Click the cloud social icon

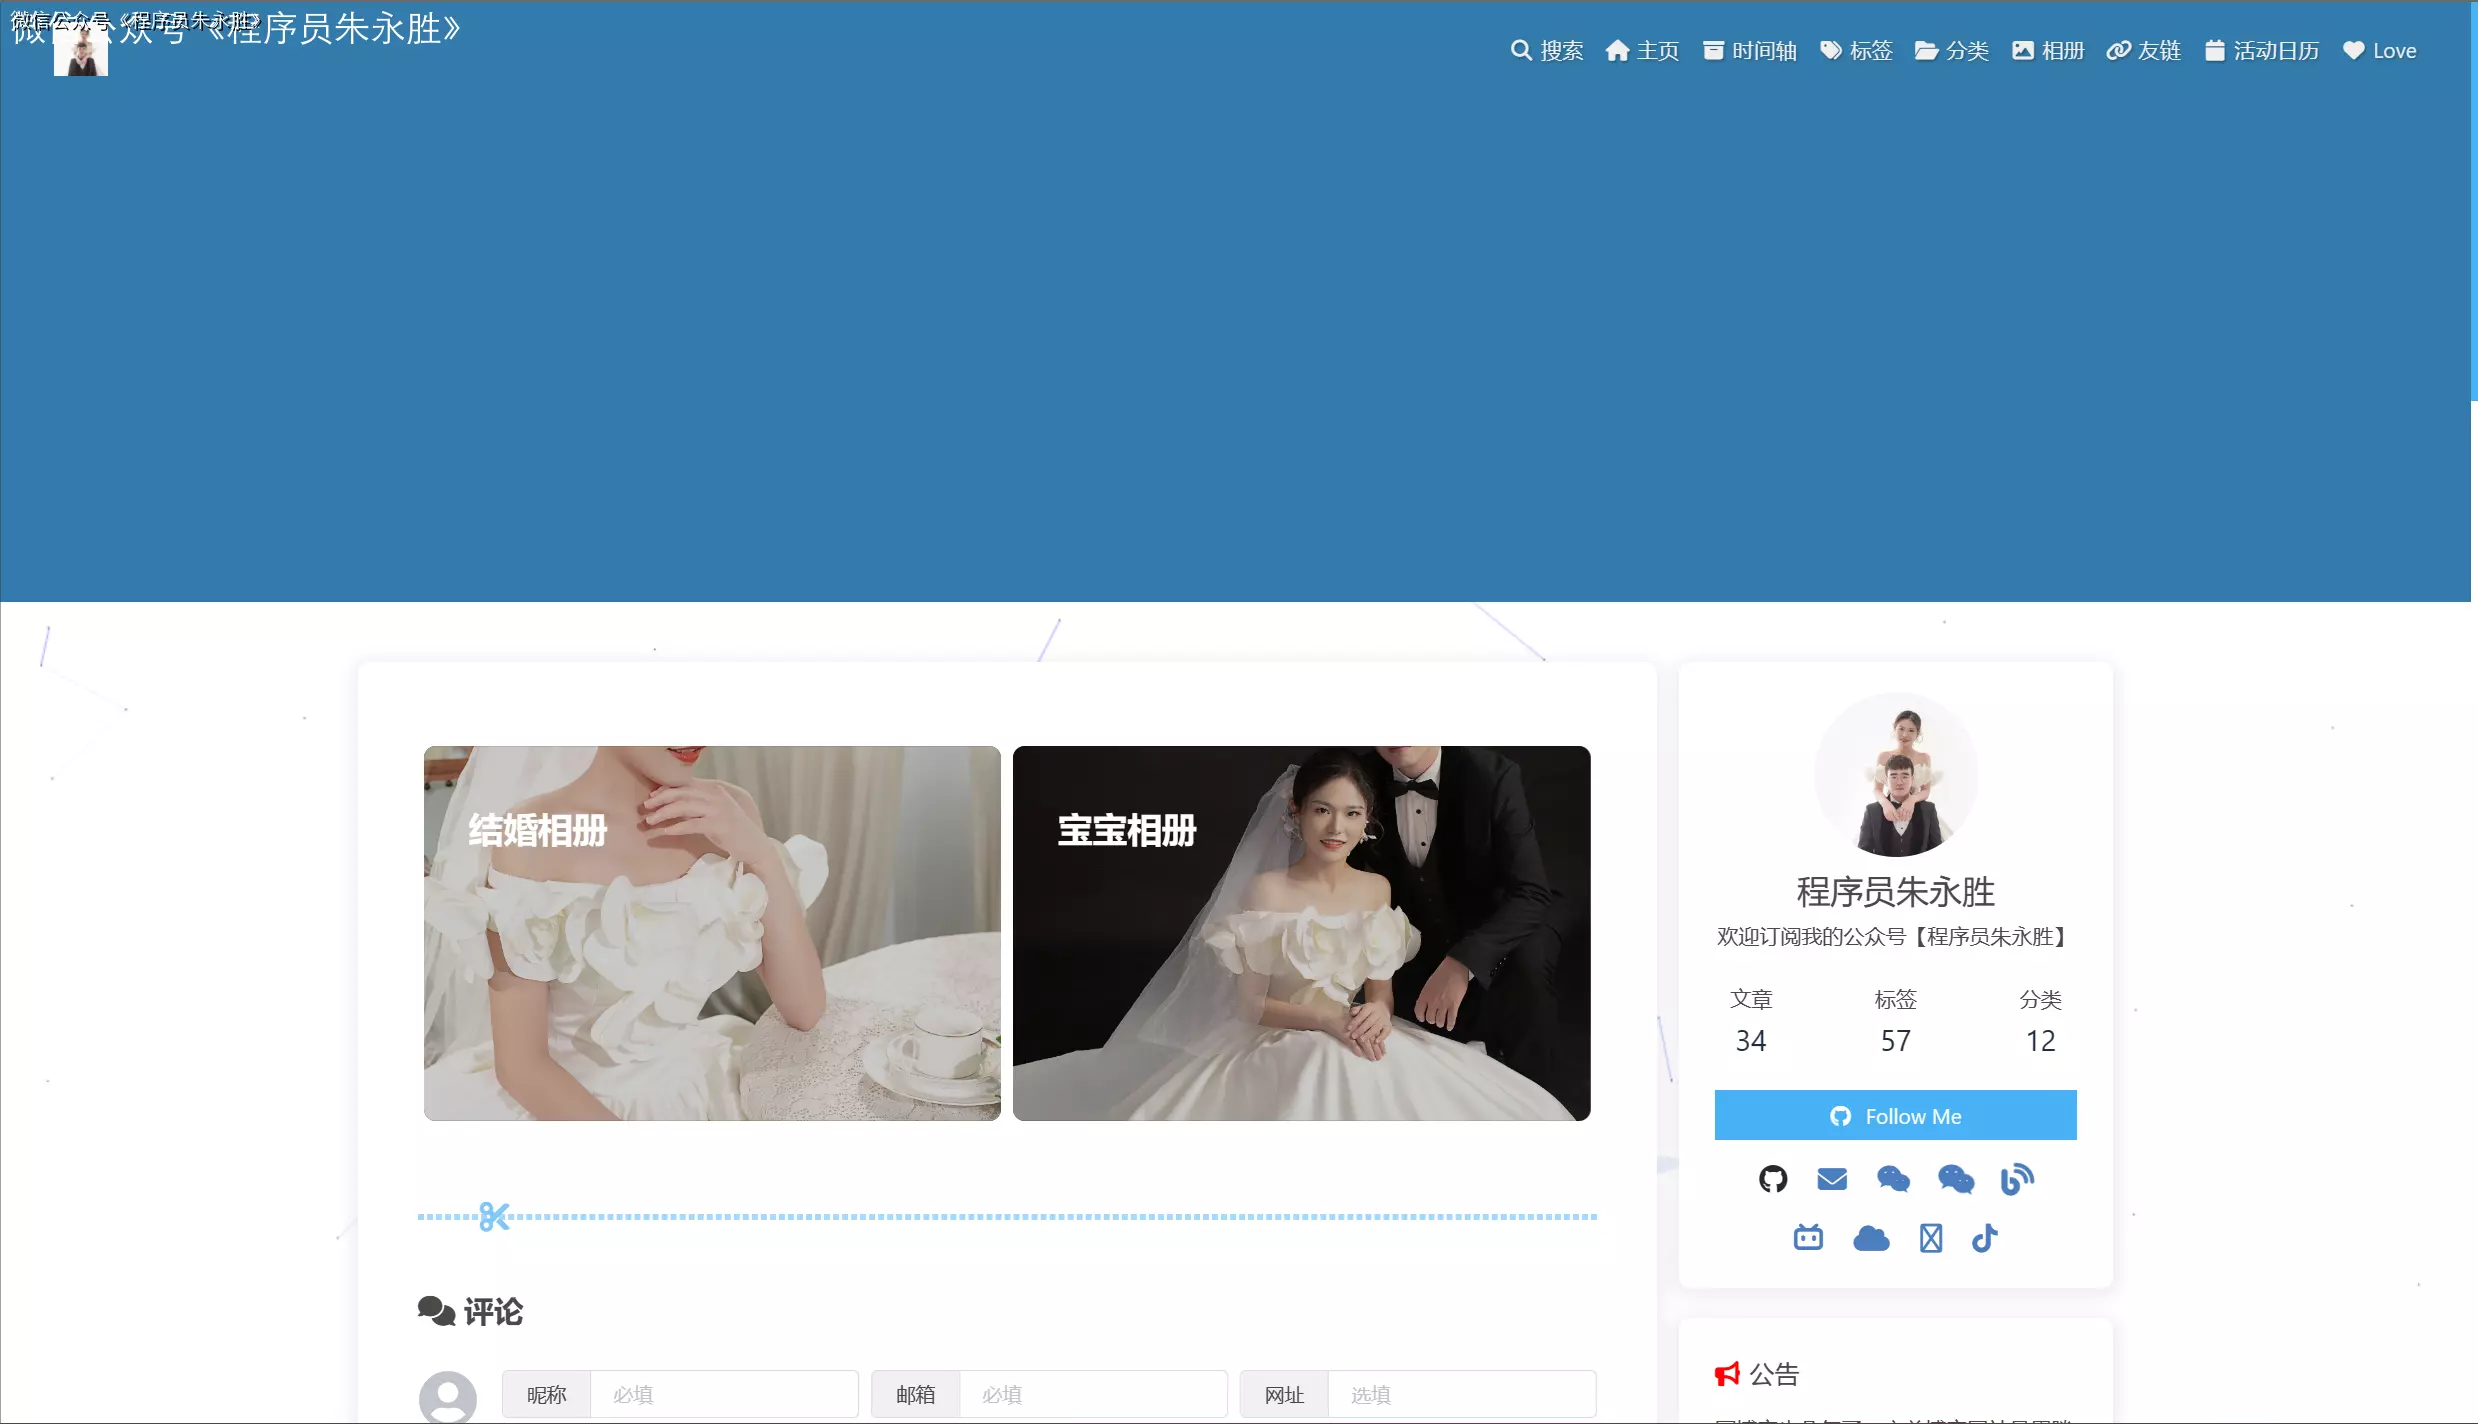[1870, 1239]
